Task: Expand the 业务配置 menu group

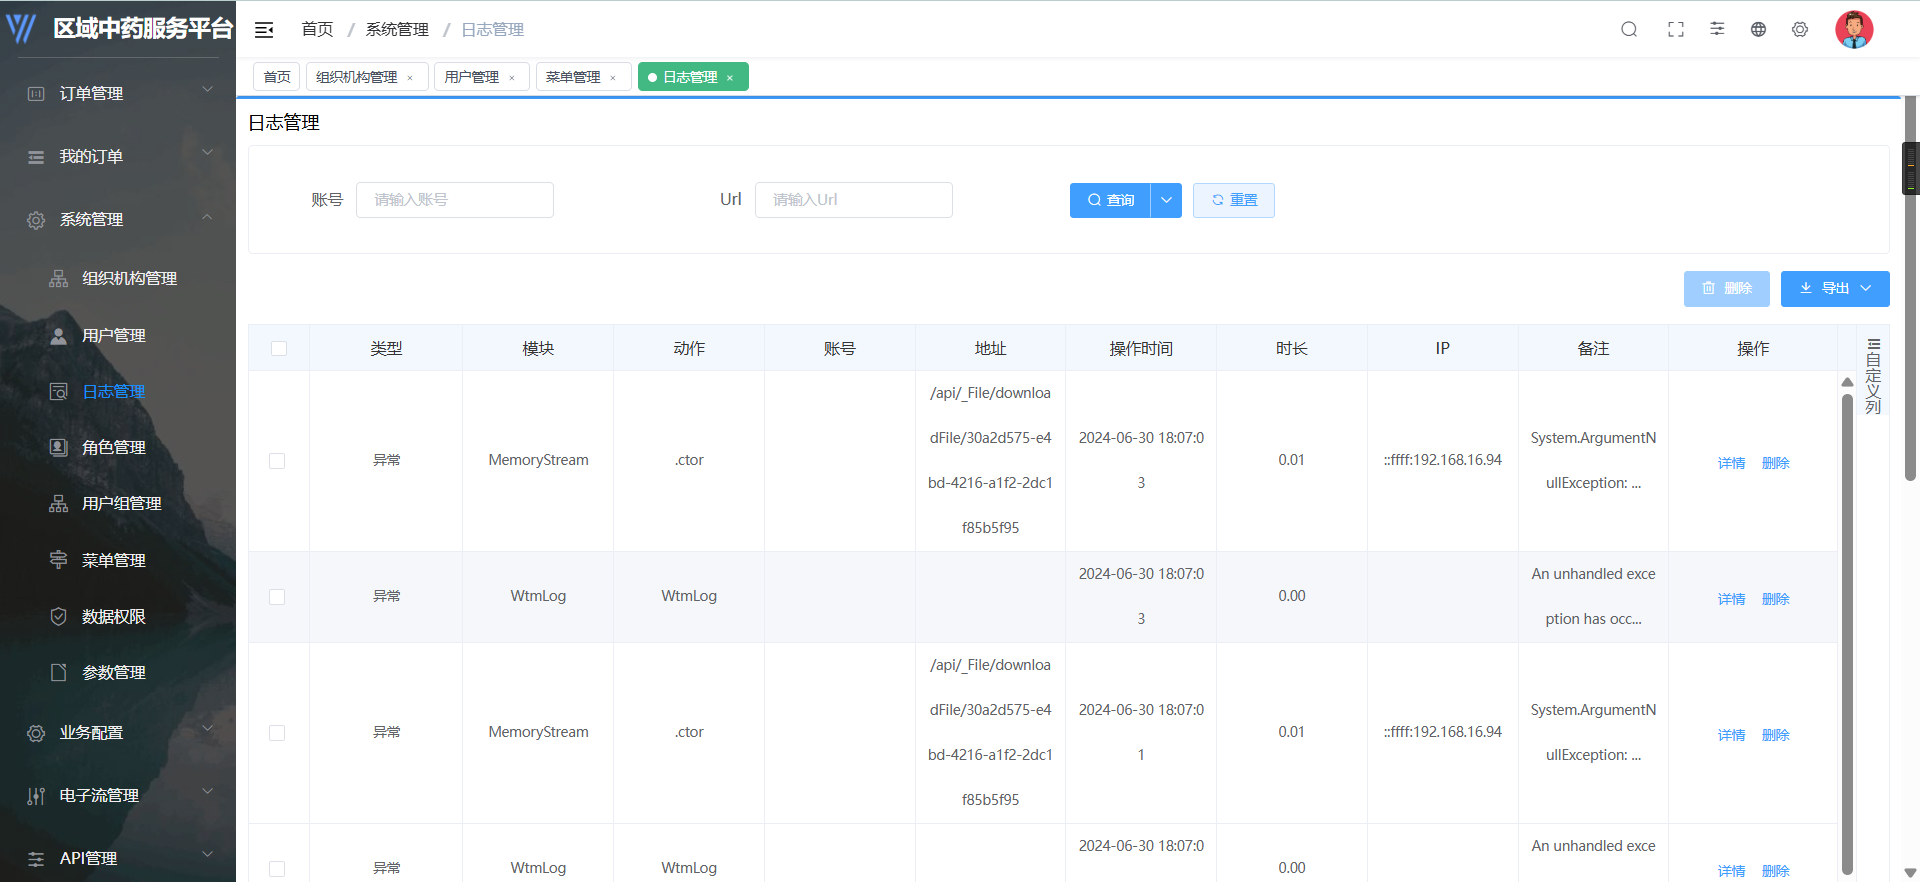Action: pos(208,729)
